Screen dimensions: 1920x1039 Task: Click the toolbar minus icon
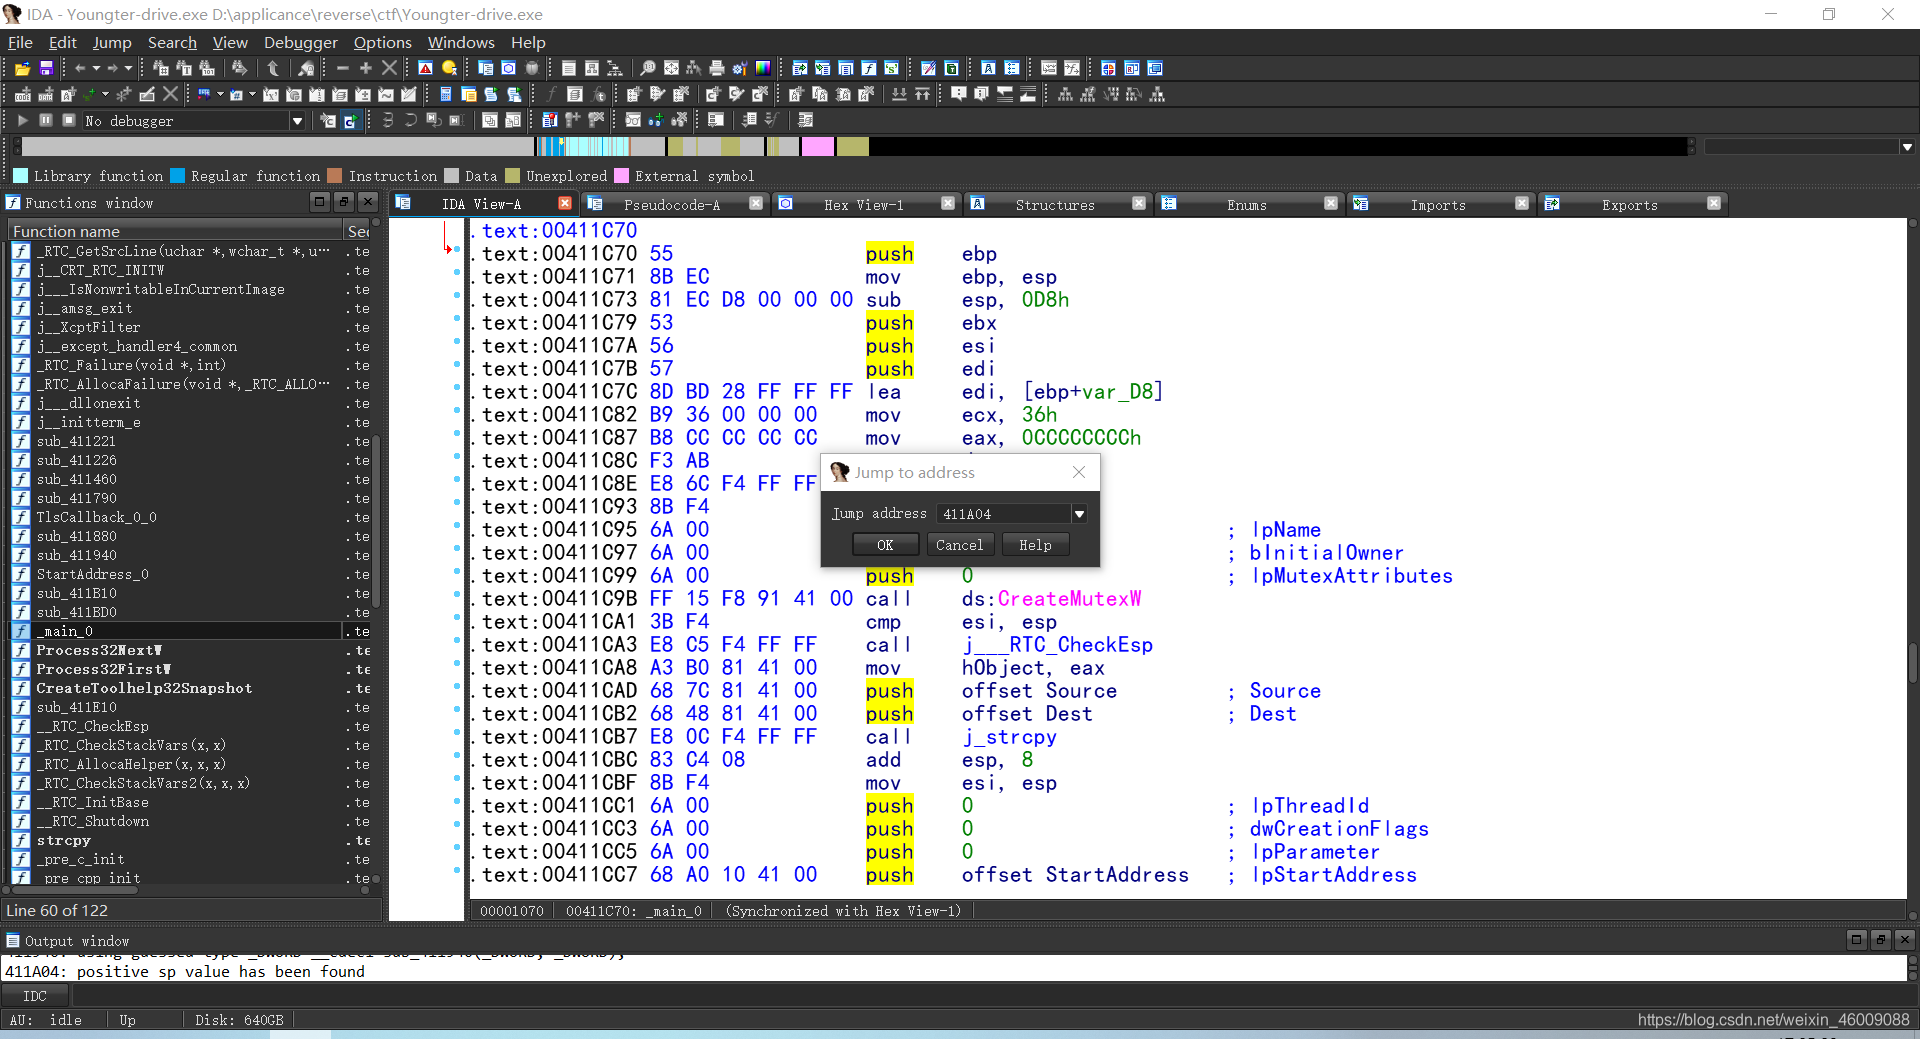coord(342,68)
